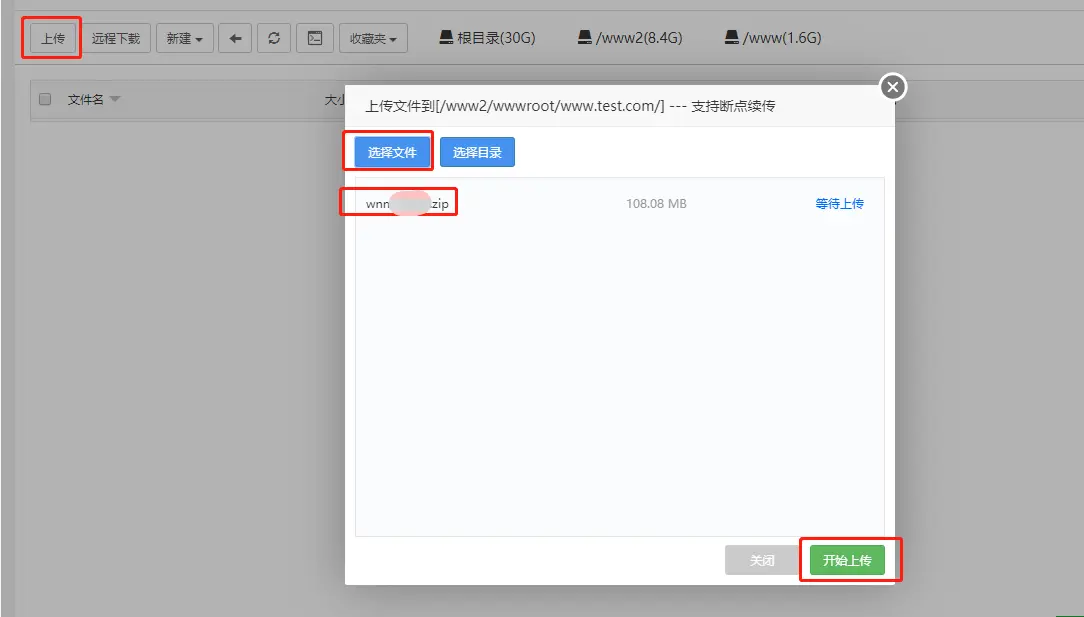
Task: Close upload dialog with the X icon
Action: [x=893, y=88]
